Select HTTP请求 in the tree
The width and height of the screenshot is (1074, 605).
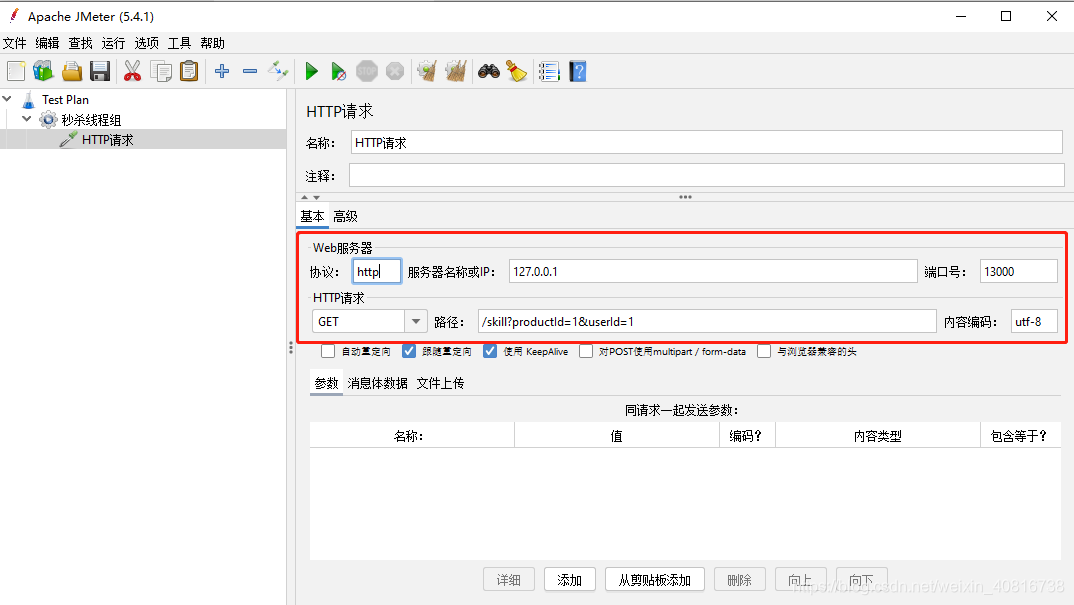(108, 140)
